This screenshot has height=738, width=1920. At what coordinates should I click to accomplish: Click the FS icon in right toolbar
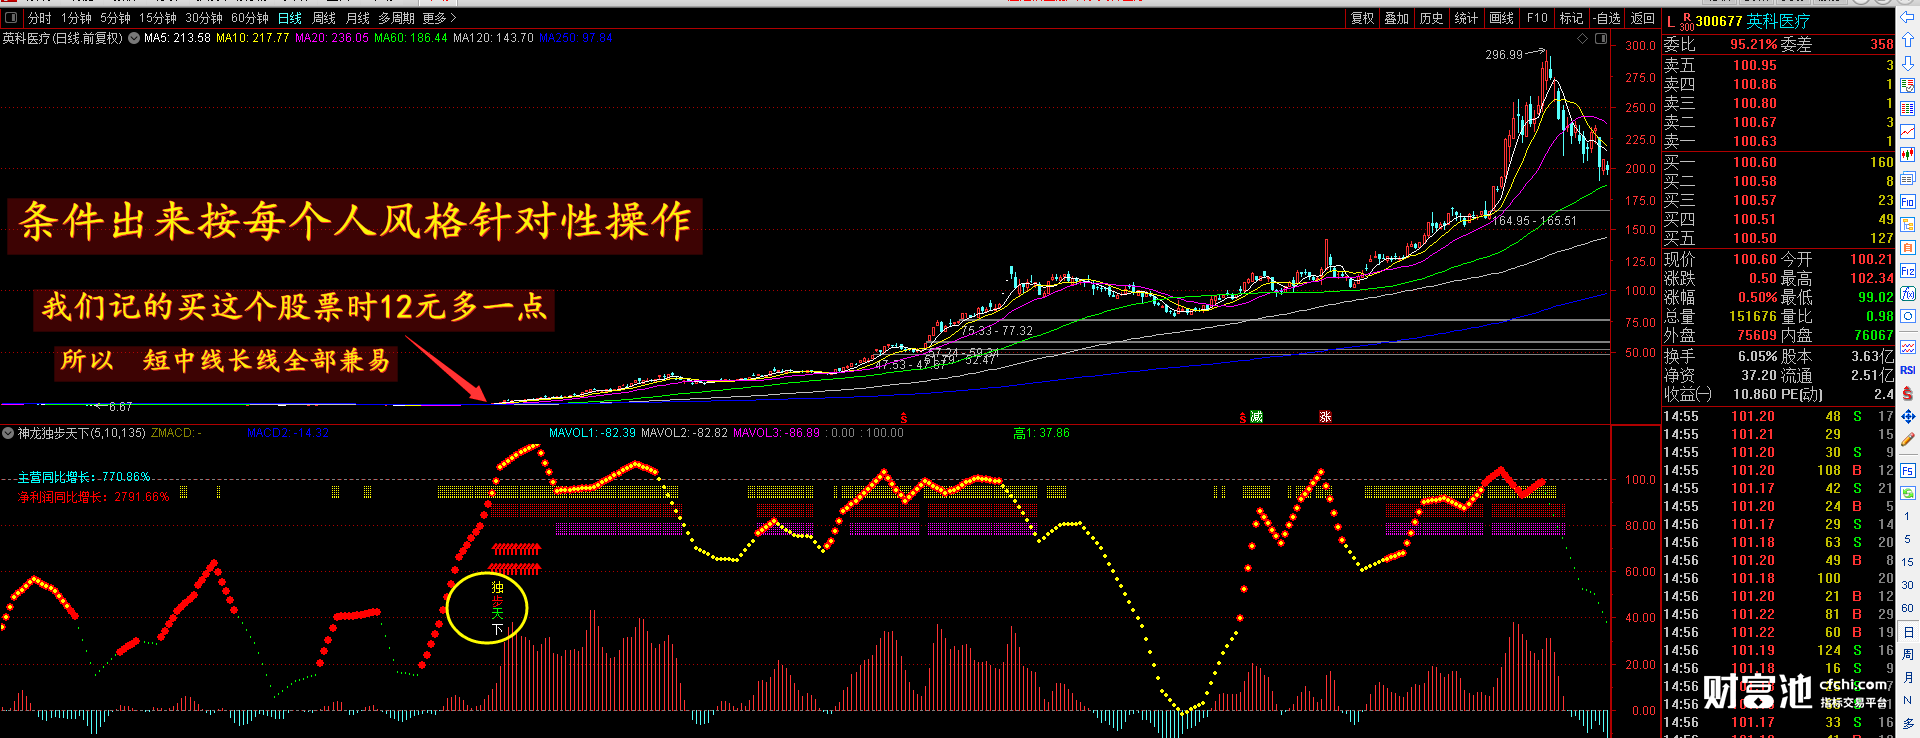point(1908,470)
